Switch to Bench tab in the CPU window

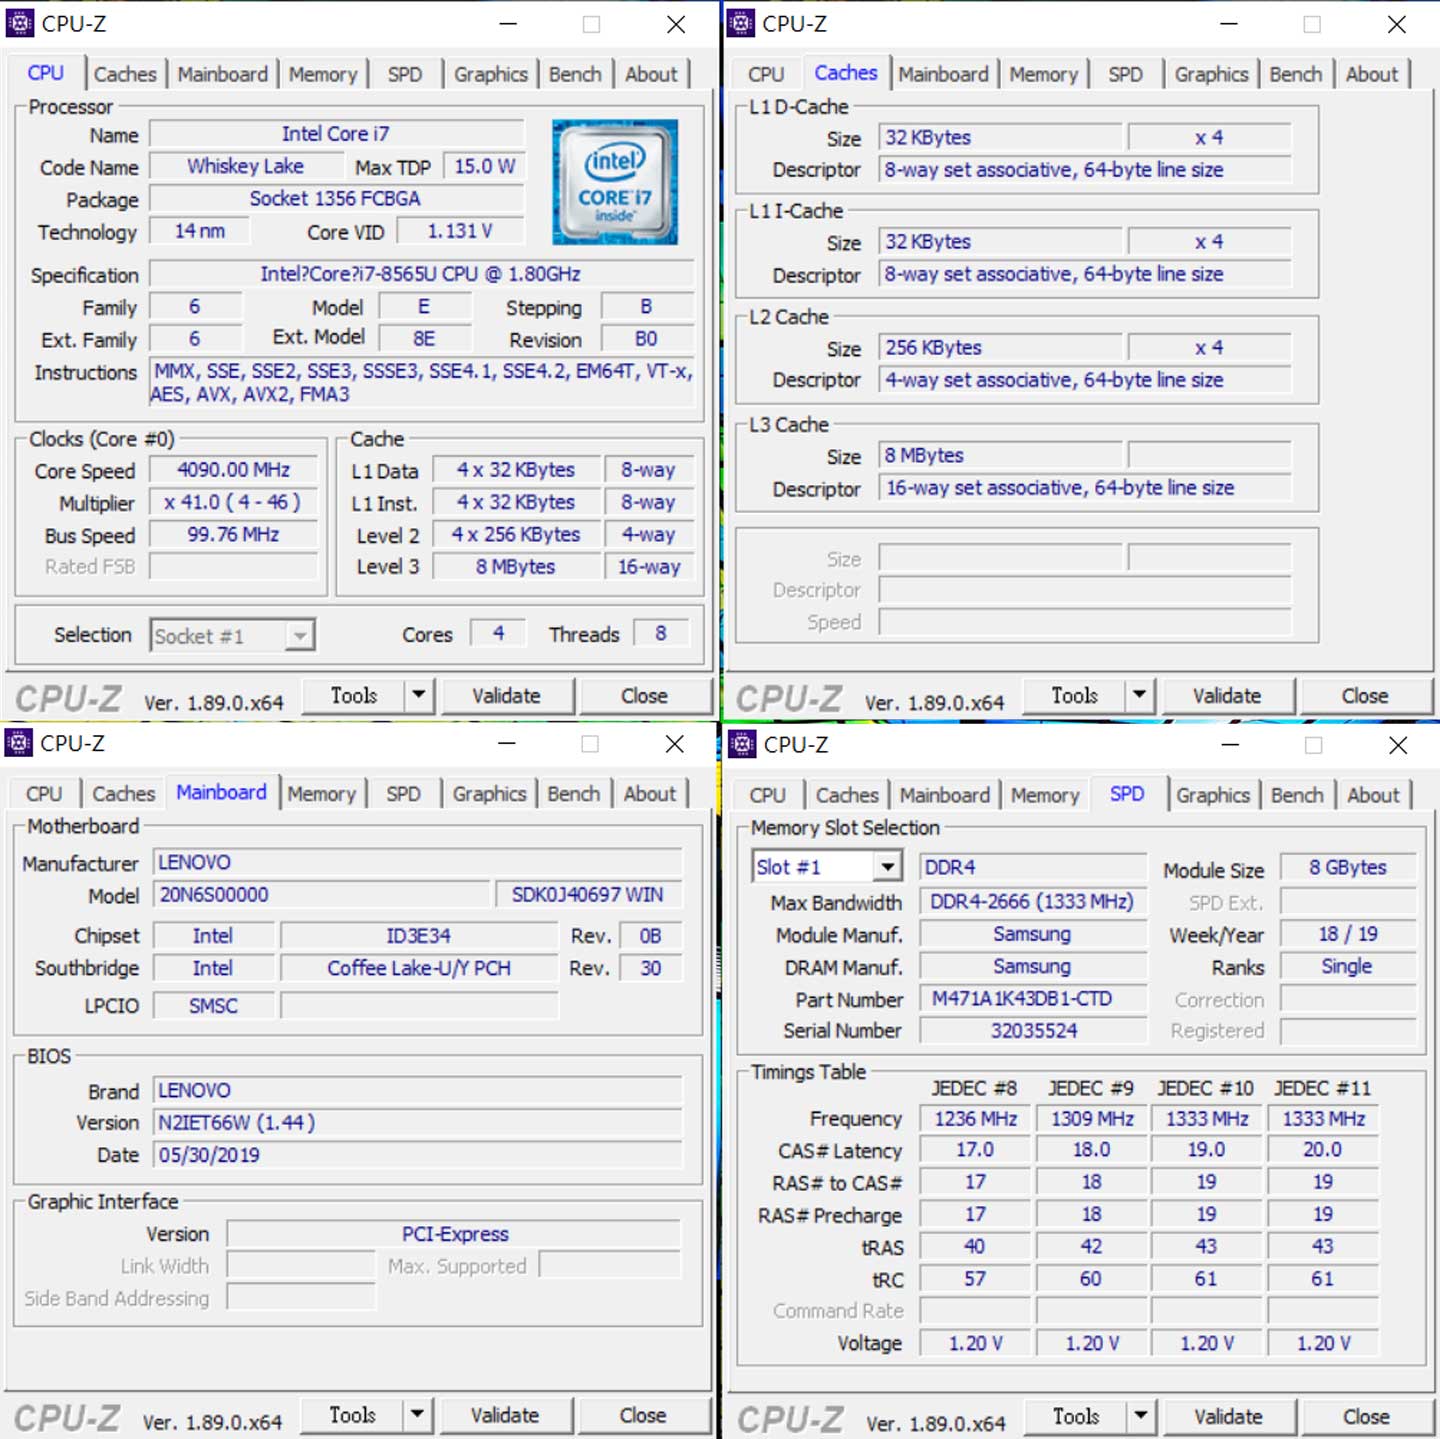(575, 74)
